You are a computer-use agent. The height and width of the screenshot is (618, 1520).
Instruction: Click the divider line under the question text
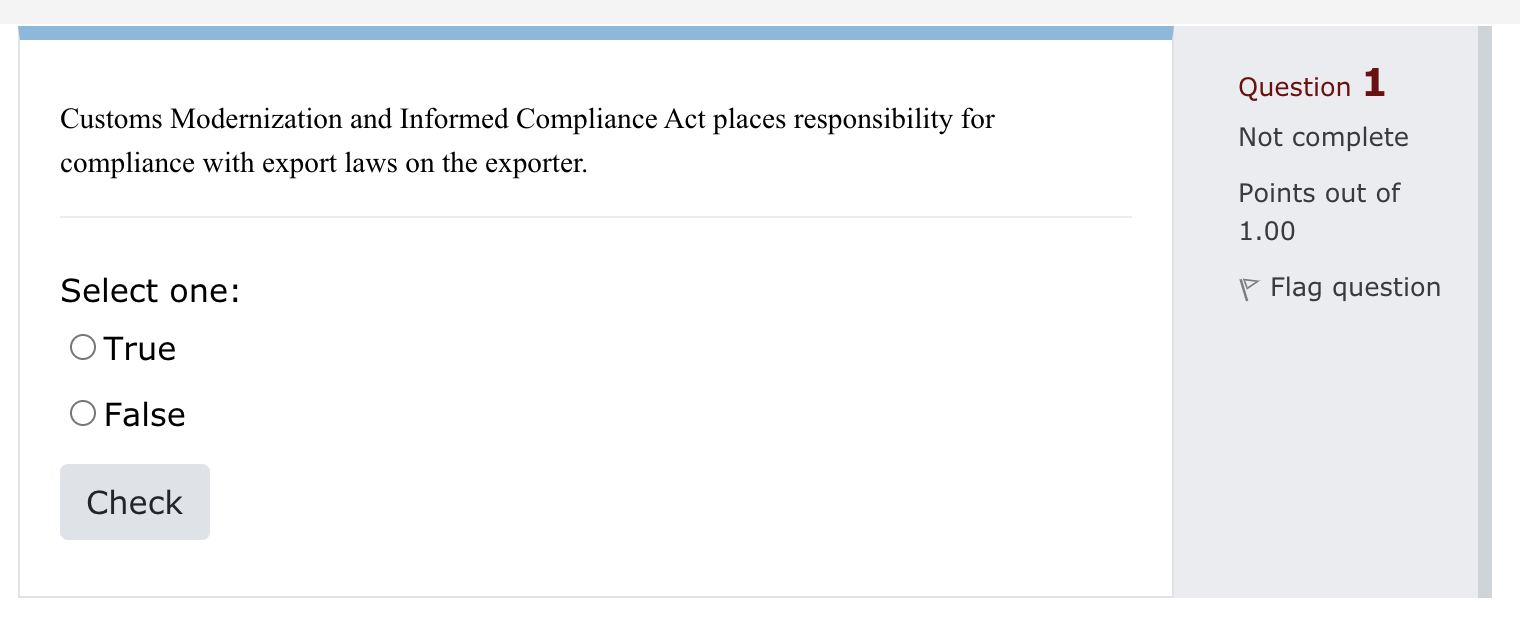click(x=596, y=215)
